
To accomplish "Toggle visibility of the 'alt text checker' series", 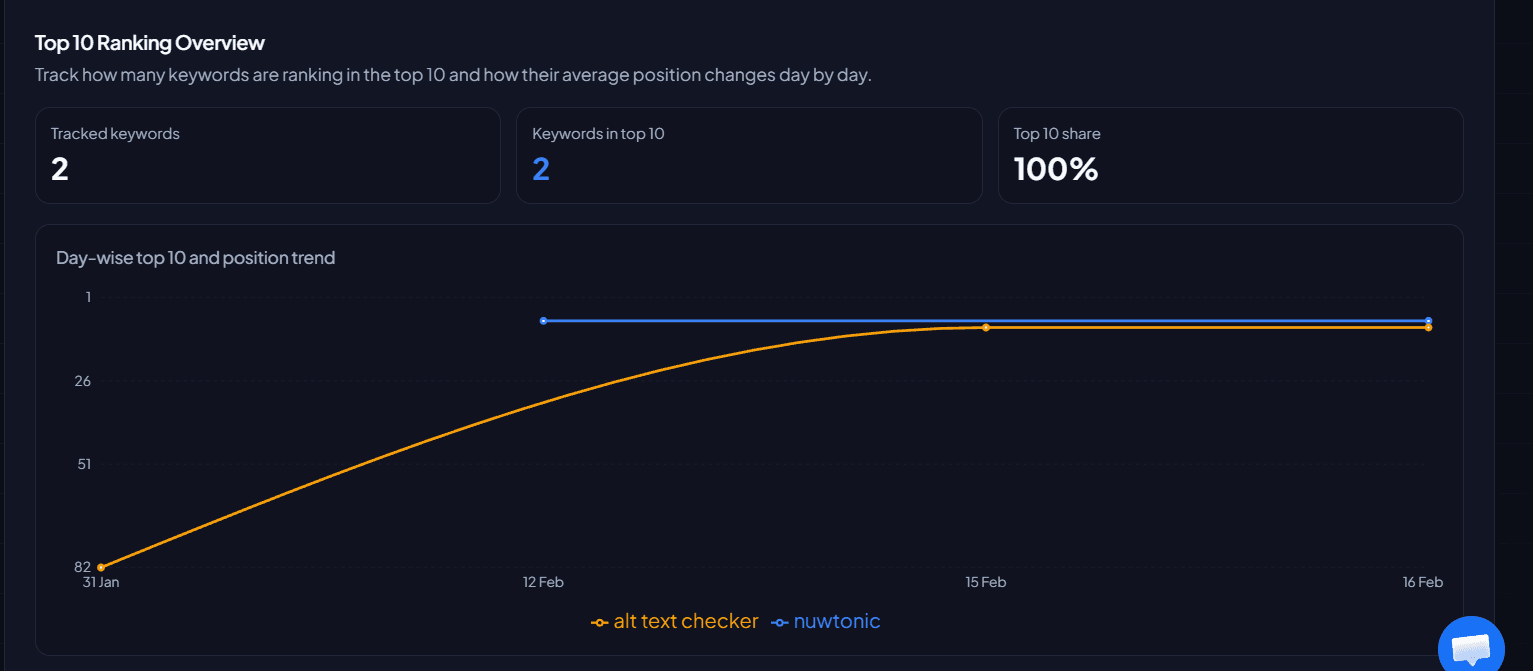I will pos(686,621).
